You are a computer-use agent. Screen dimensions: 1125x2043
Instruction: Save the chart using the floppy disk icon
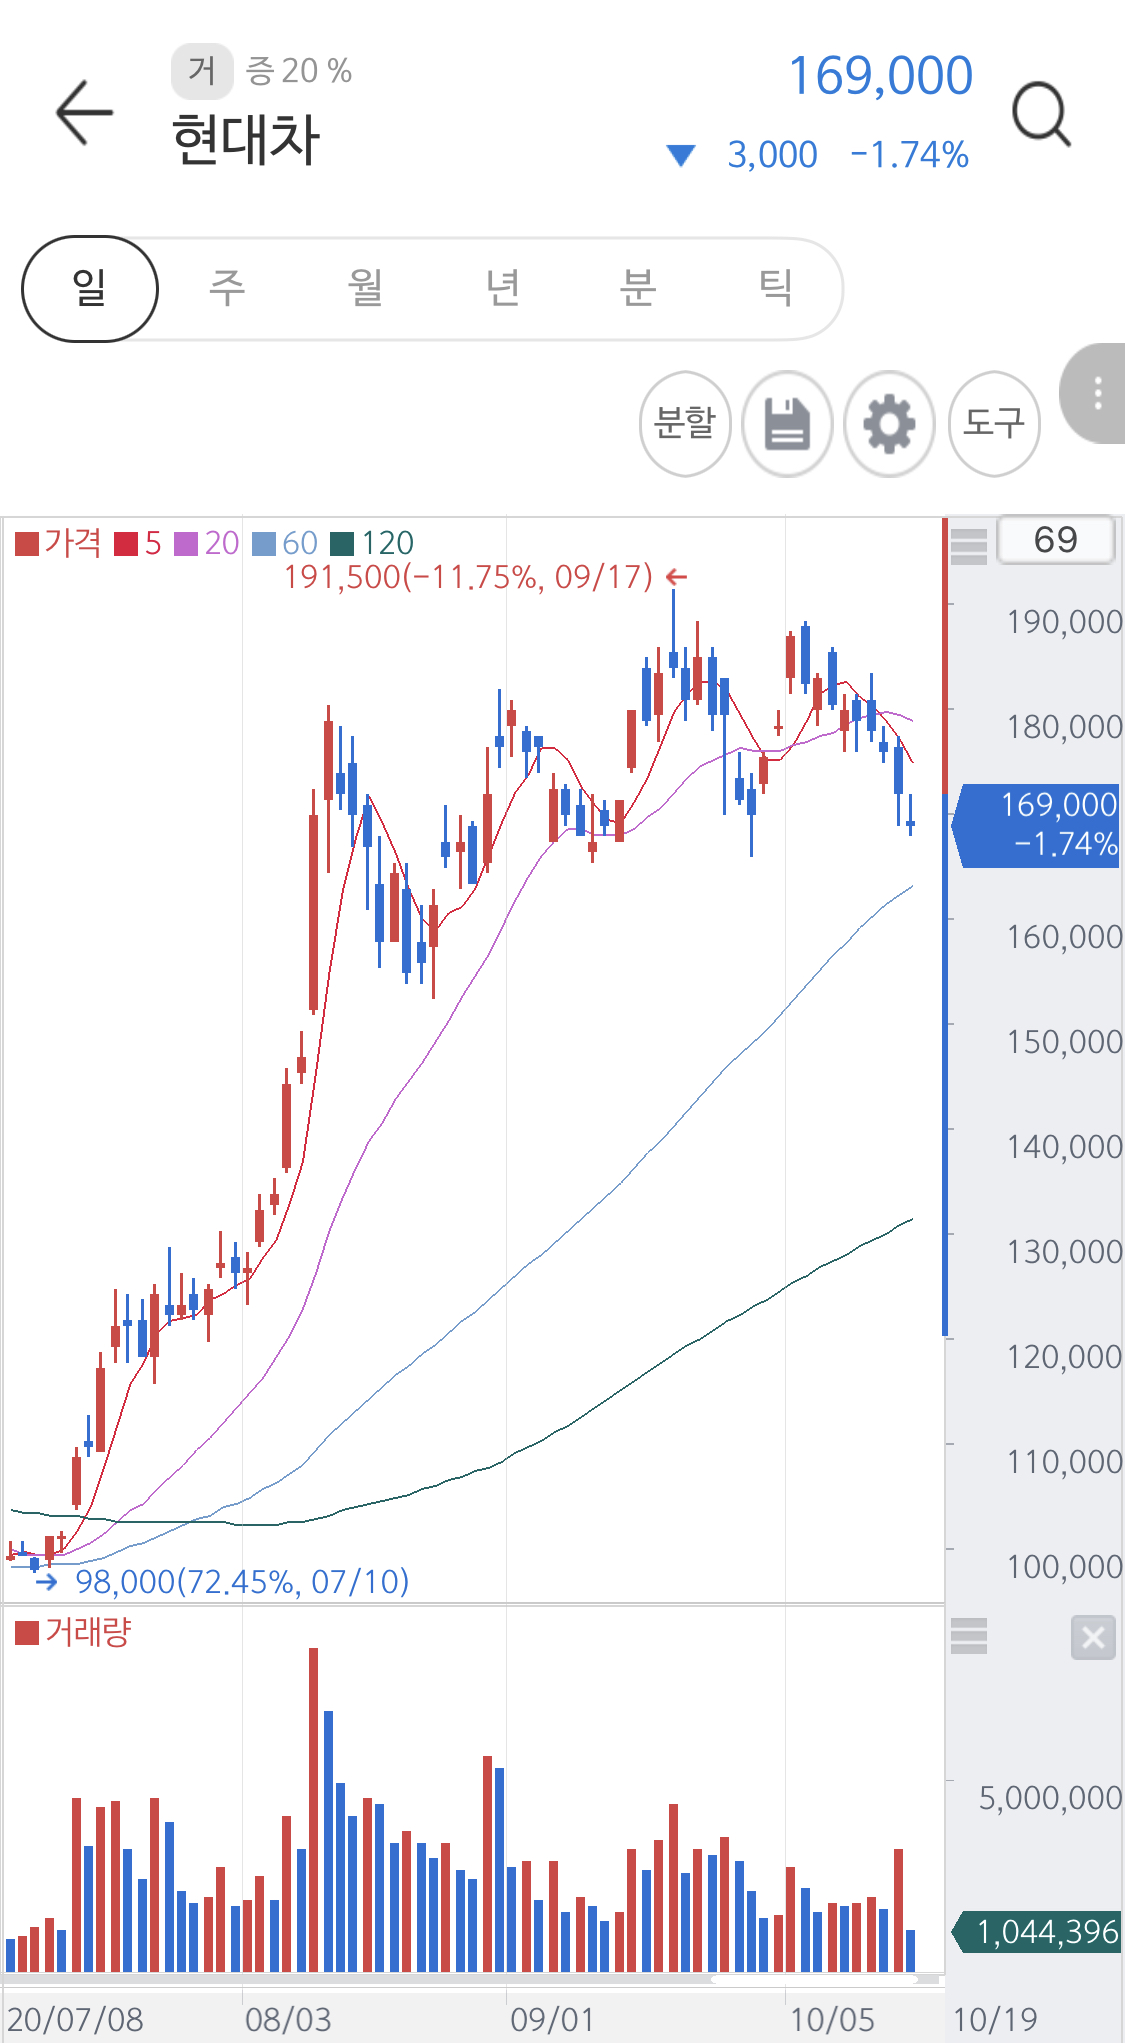tap(787, 424)
